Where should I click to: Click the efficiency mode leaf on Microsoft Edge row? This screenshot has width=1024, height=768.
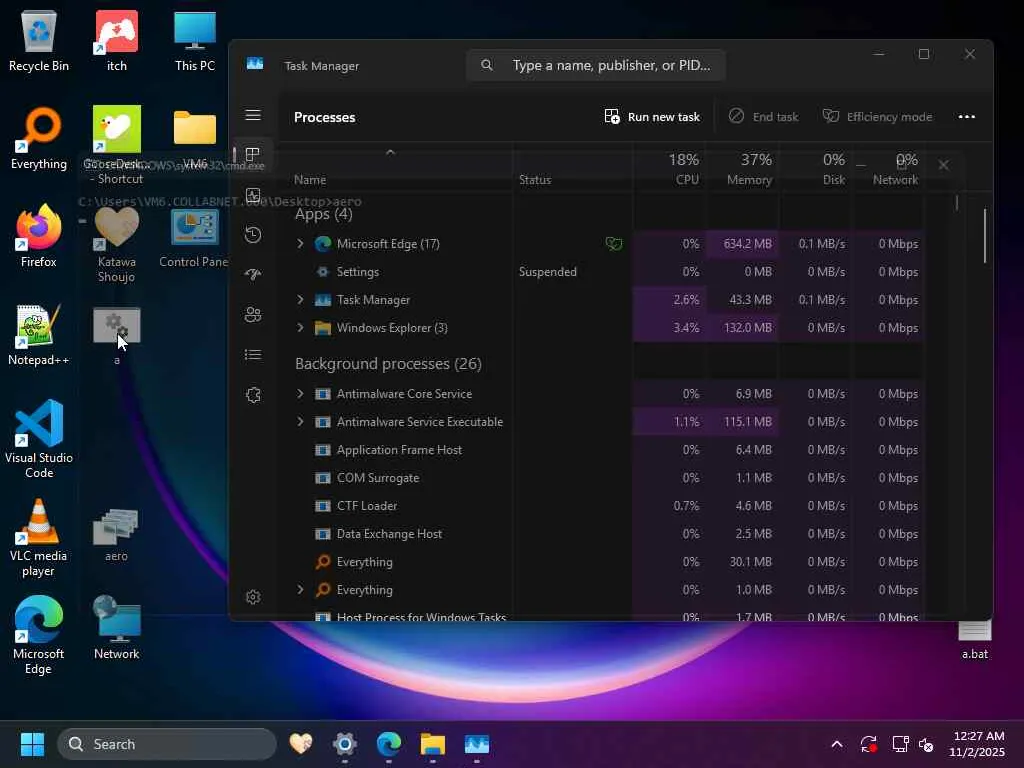pyautogui.click(x=613, y=244)
